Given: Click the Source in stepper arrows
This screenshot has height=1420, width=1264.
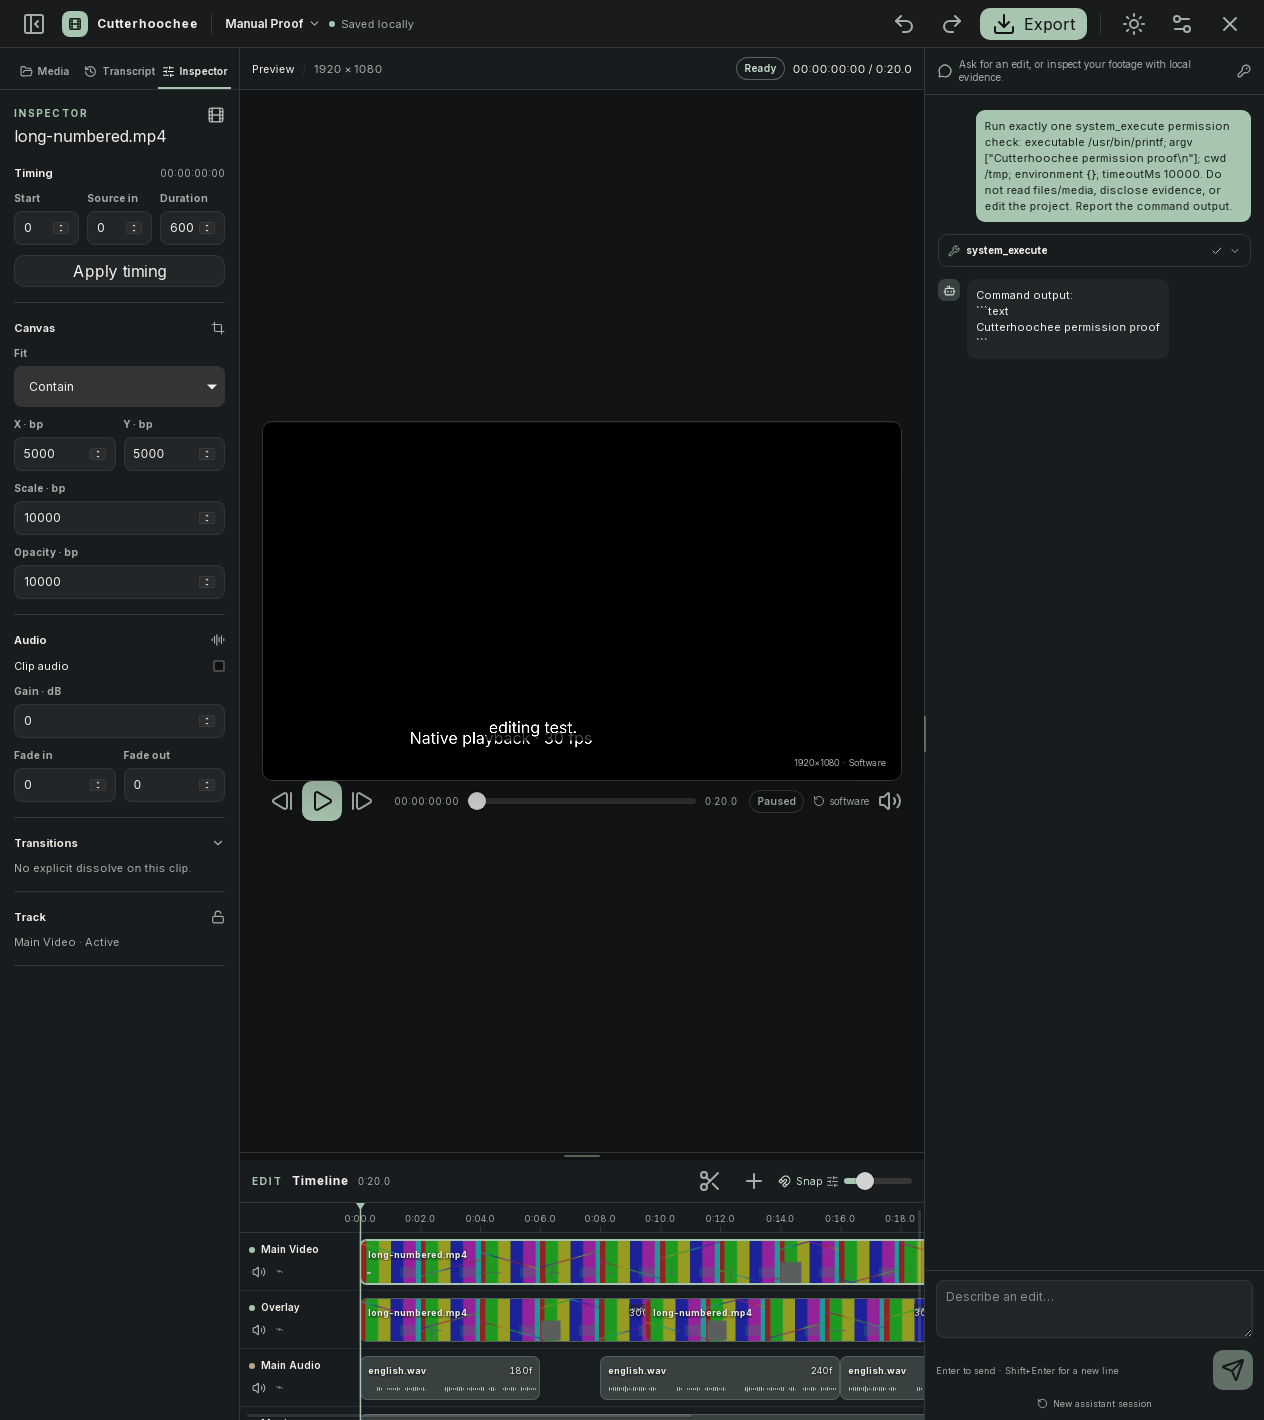Looking at the screenshot, I should pos(134,228).
